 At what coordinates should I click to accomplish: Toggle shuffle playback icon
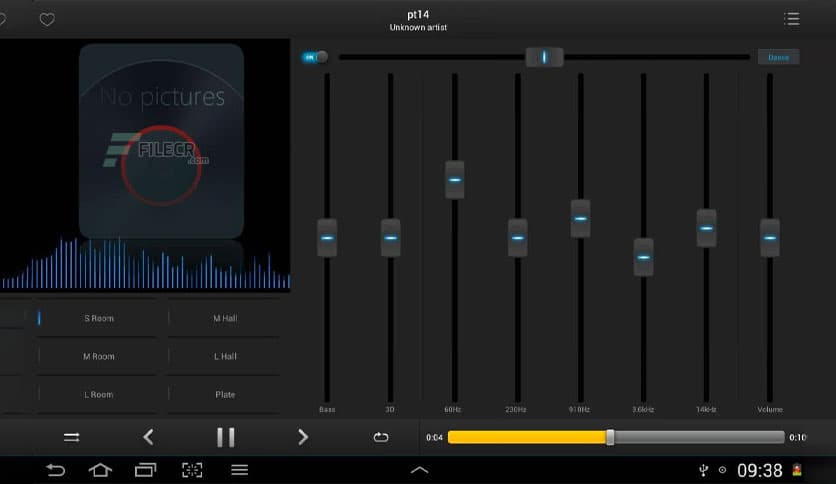click(71, 438)
